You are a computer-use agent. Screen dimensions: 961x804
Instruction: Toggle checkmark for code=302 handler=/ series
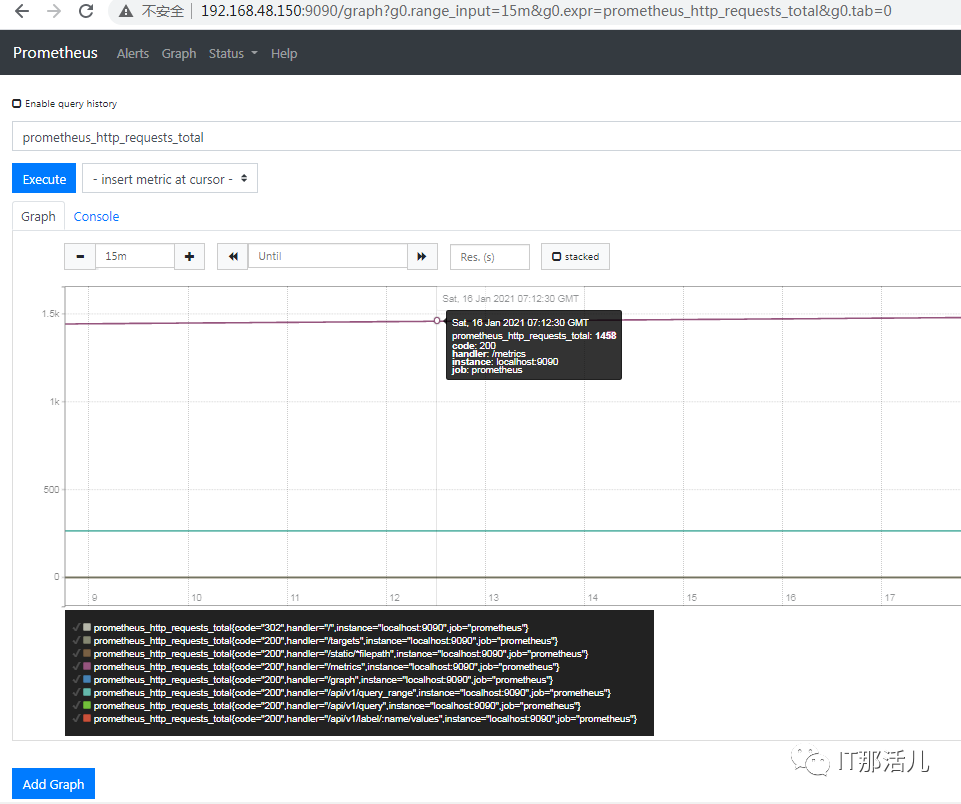(x=76, y=628)
